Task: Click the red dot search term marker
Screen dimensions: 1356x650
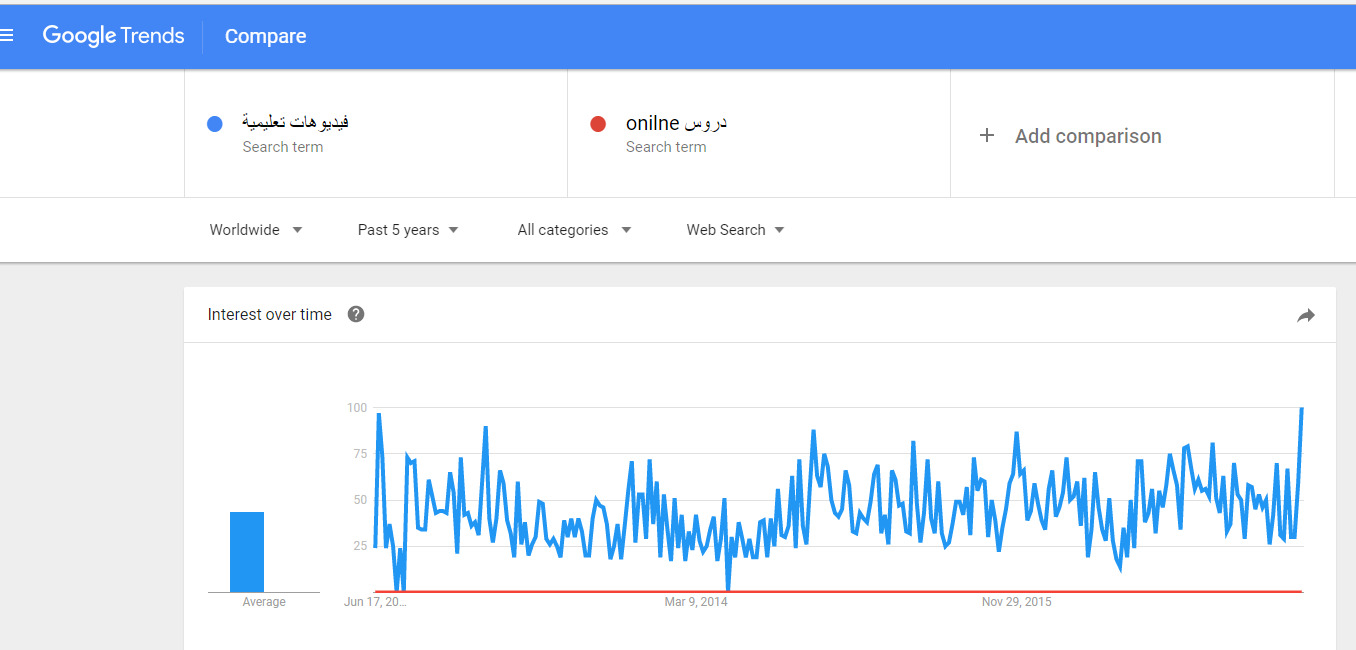Action: click(x=598, y=124)
